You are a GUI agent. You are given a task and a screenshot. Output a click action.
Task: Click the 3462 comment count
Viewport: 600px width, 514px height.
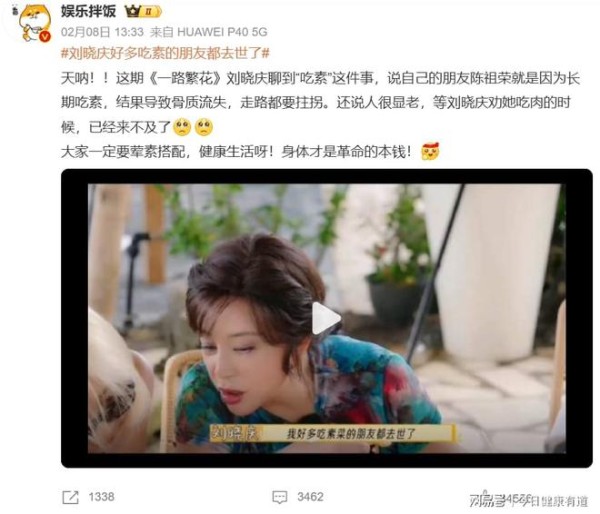tap(310, 497)
